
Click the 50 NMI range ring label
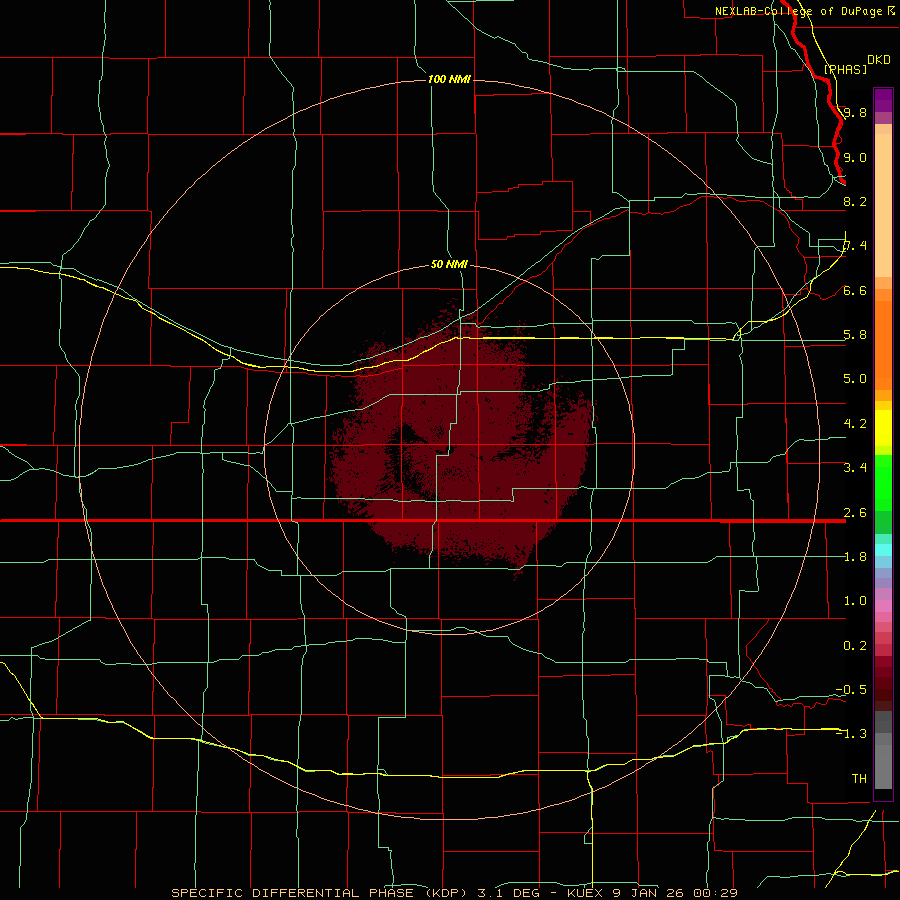coord(449,264)
